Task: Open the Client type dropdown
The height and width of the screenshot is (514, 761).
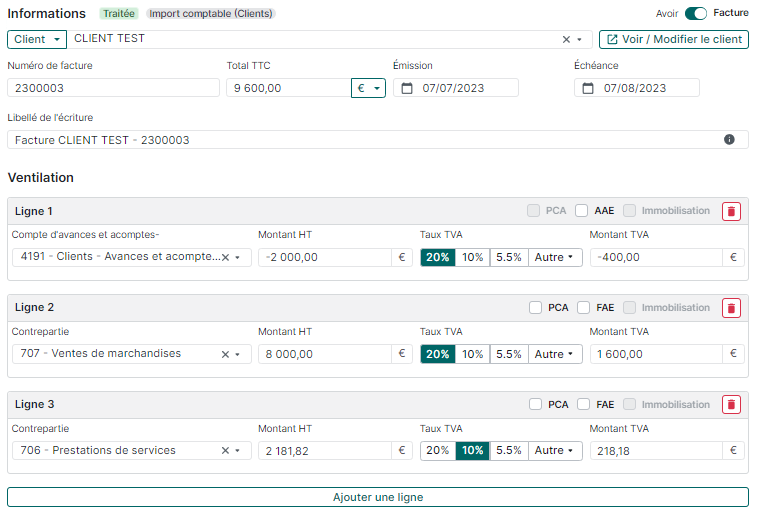Action: [x=37, y=39]
